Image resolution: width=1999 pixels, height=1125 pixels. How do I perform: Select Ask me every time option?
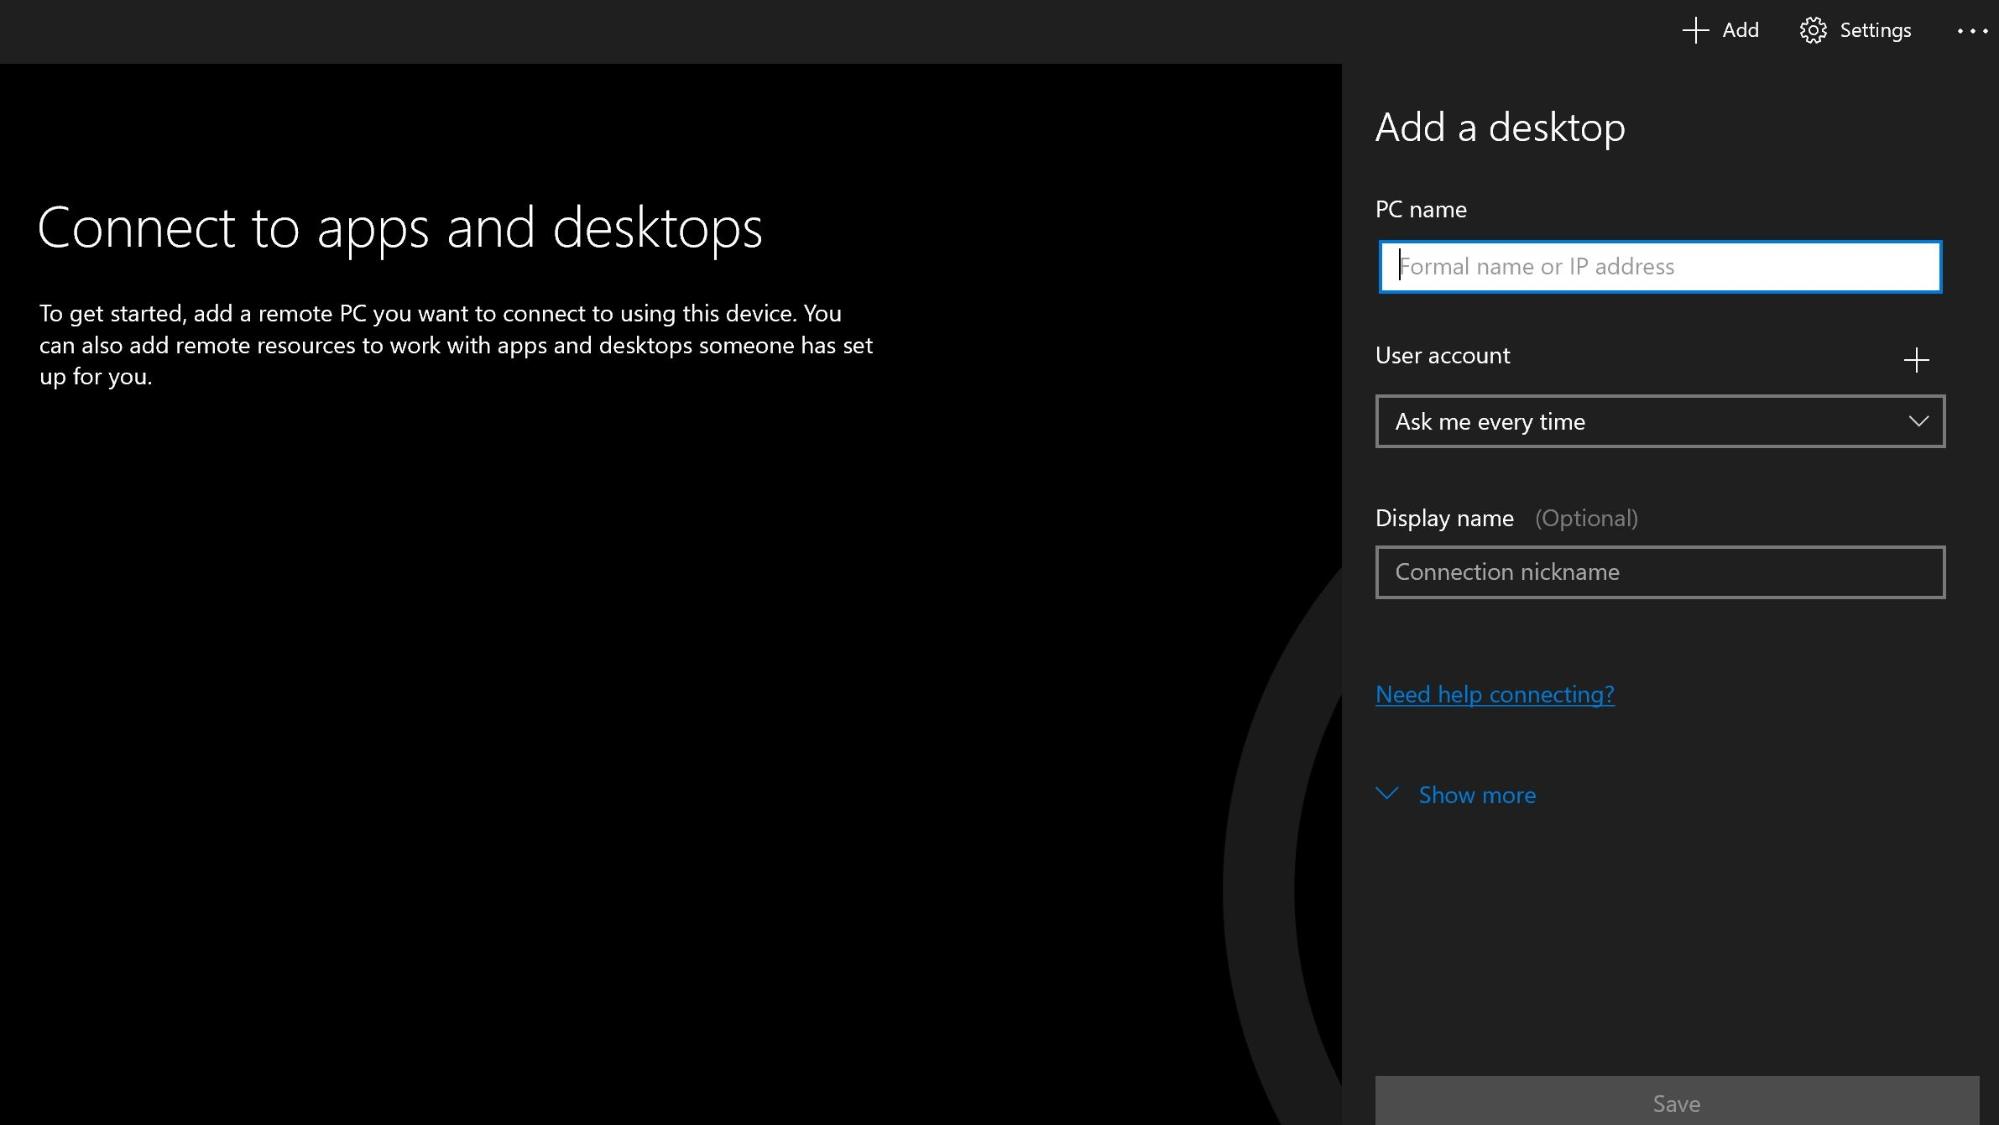point(1659,420)
